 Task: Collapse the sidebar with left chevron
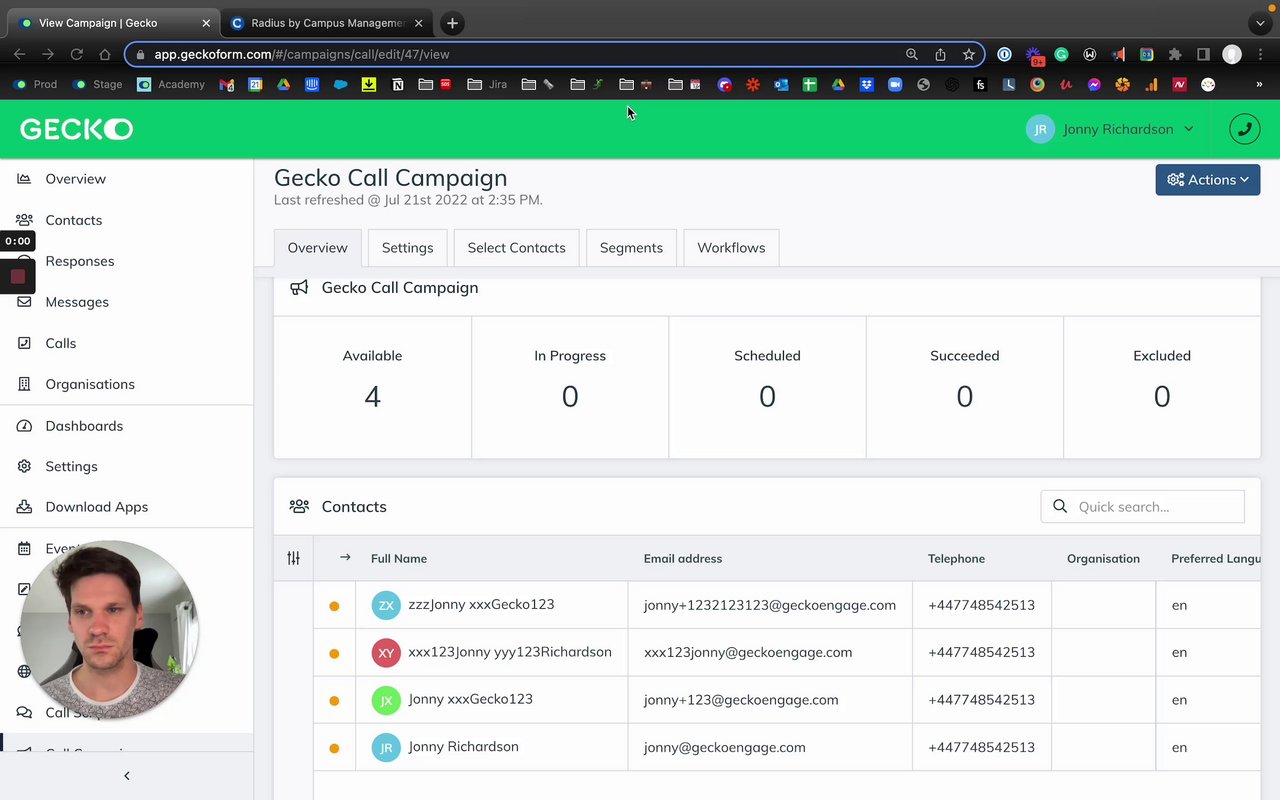tap(126, 776)
